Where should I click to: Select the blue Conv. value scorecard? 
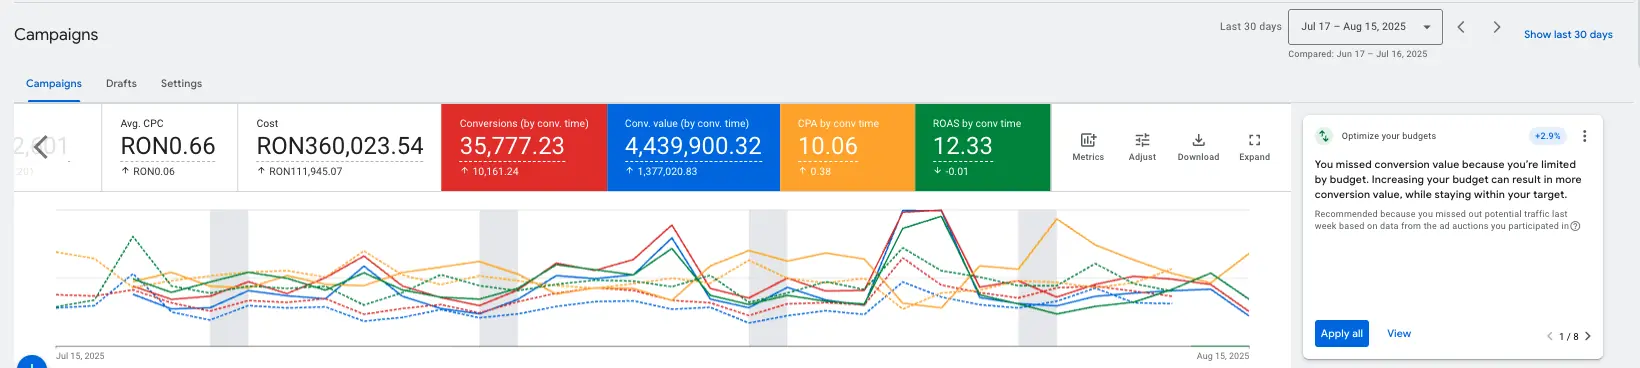pos(693,147)
